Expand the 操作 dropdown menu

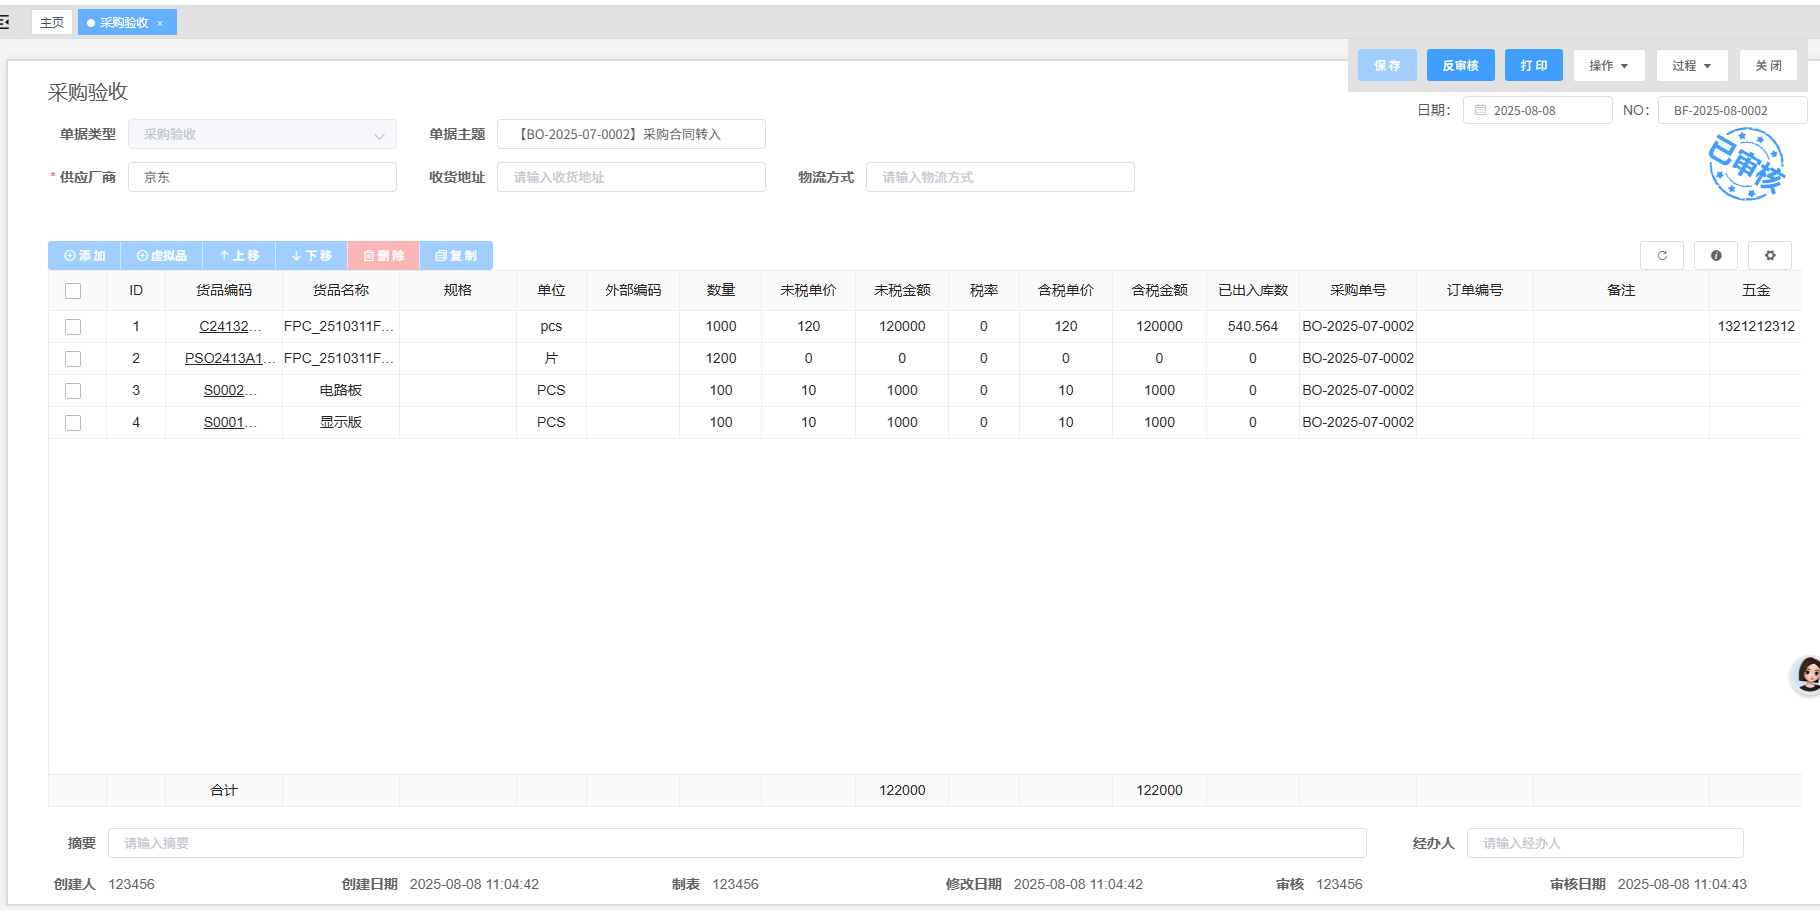click(x=1608, y=66)
